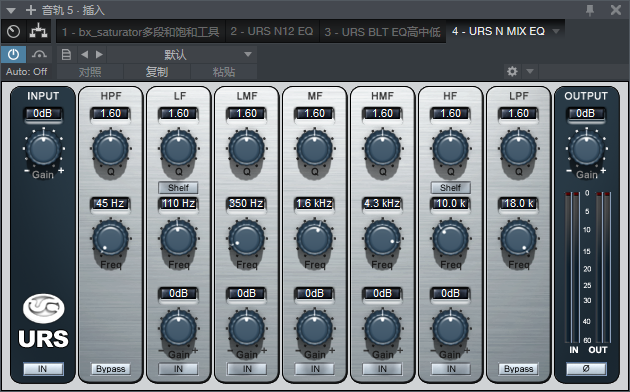Click the LMF 350 Hz frequency field
The height and width of the screenshot is (392, 630).
click(247, 204)
